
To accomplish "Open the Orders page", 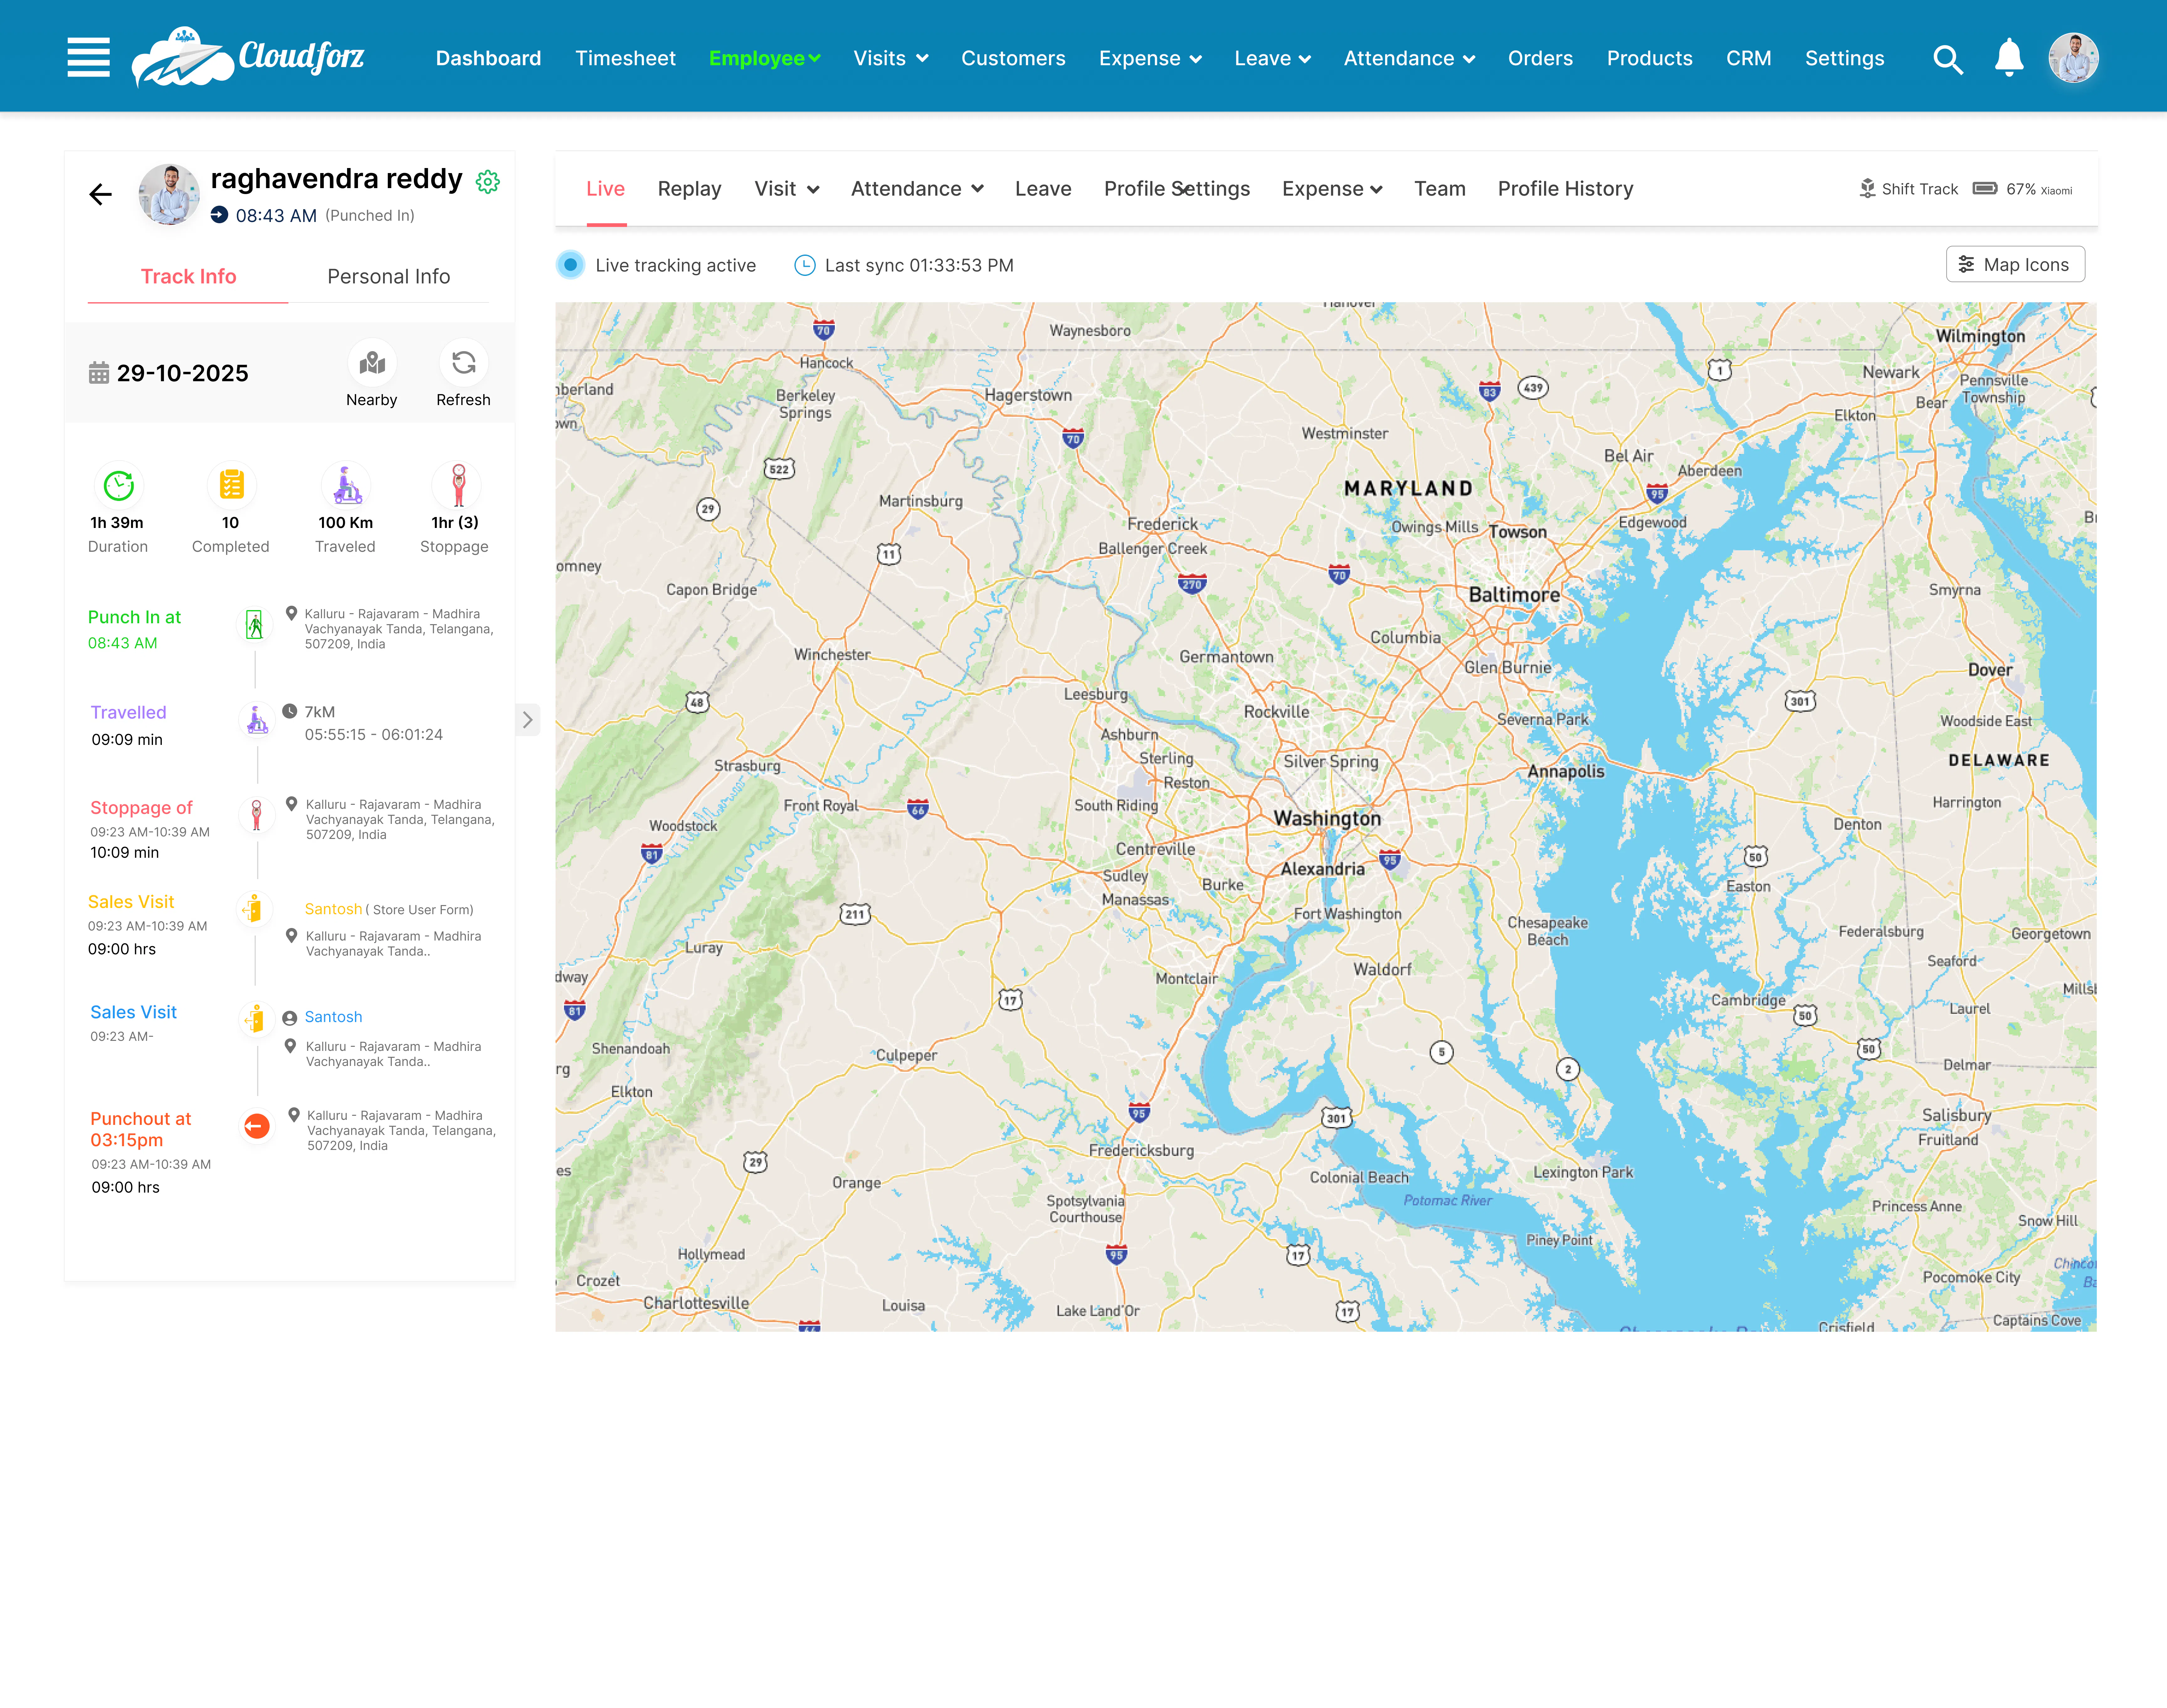I will [x=1540, y=58].
